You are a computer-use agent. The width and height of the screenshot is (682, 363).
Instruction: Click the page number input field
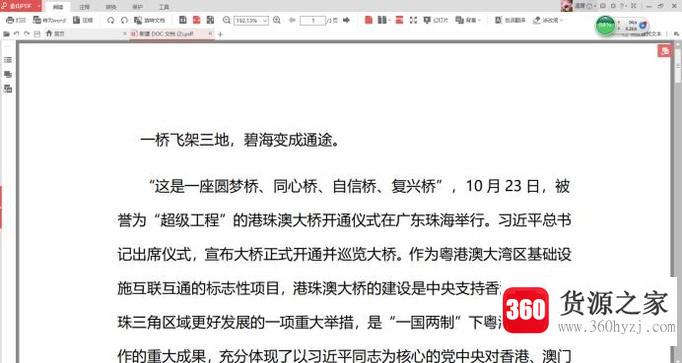(313, 20)
